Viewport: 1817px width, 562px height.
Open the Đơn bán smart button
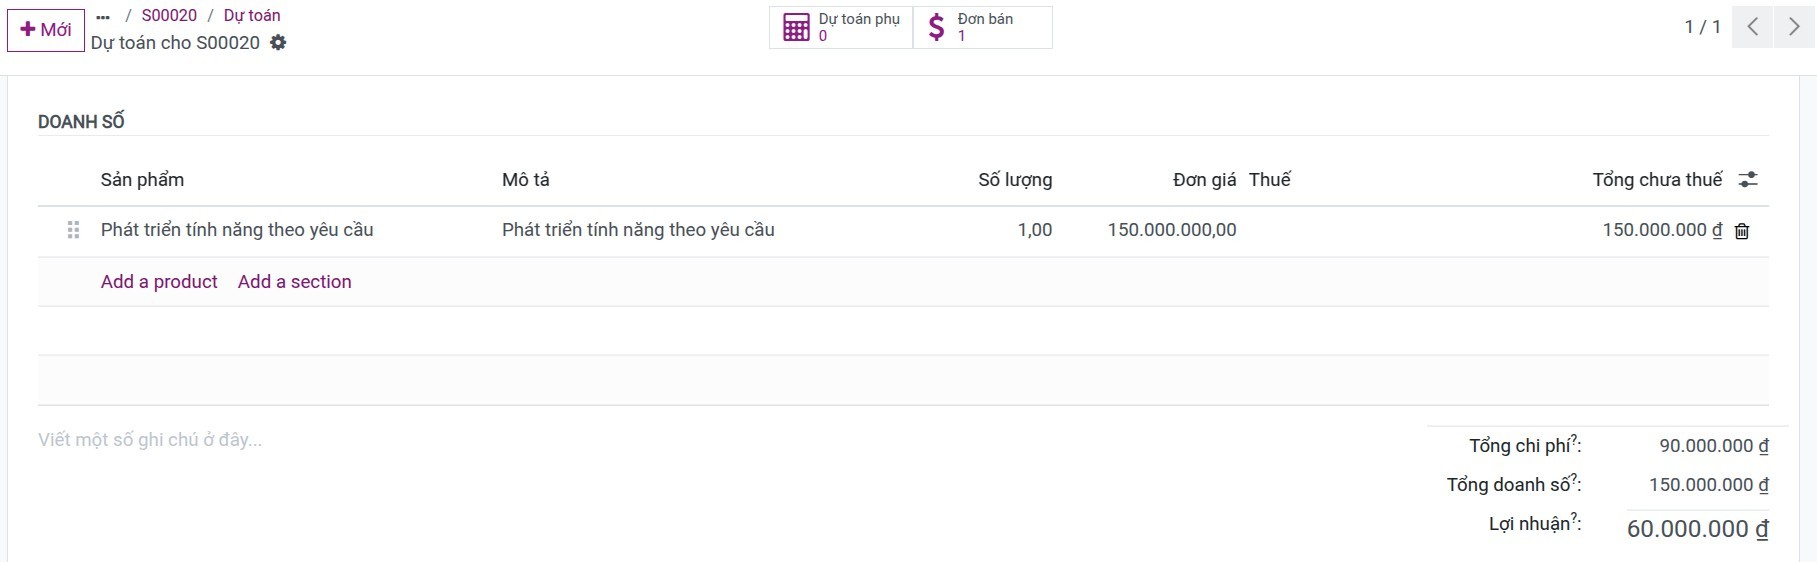(x=982, y=27)
